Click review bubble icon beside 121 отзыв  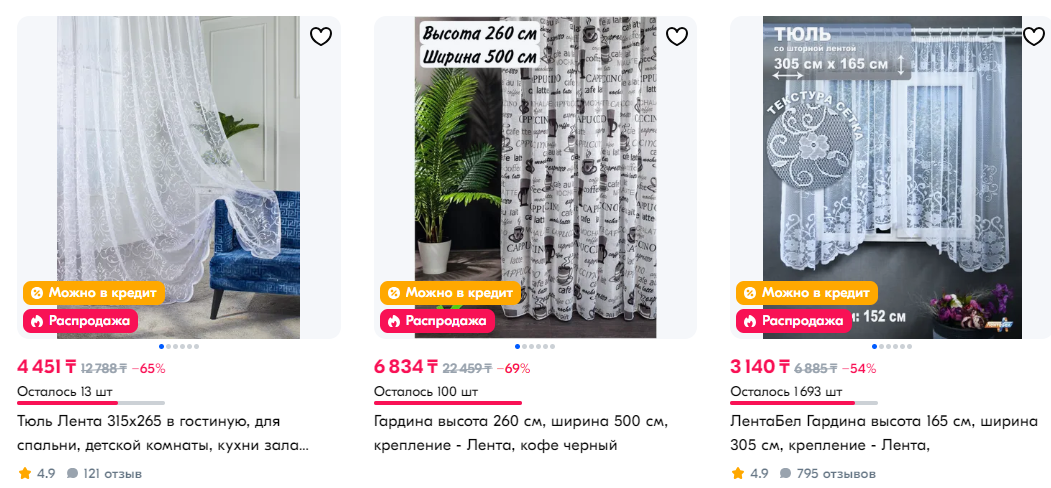72,474
